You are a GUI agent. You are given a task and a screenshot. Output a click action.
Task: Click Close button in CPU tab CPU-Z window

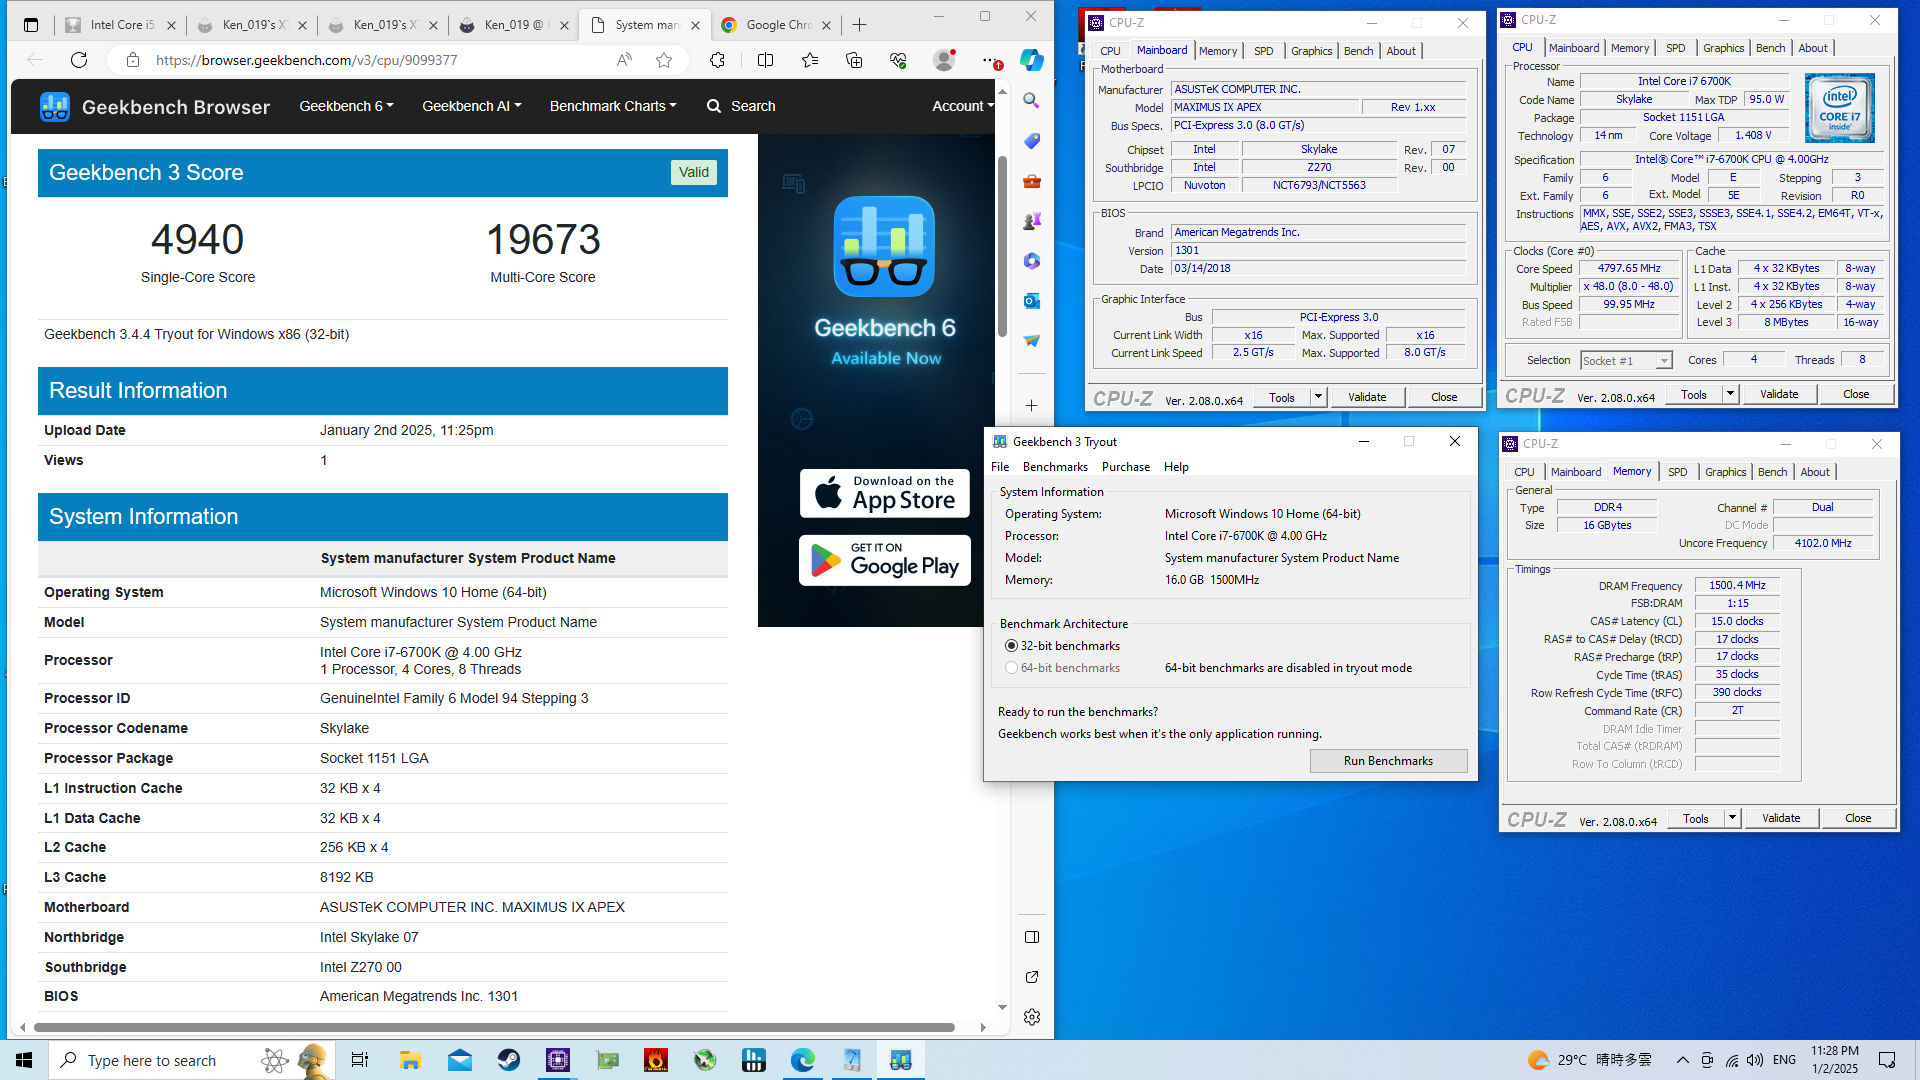click(x=1856, y=394)
